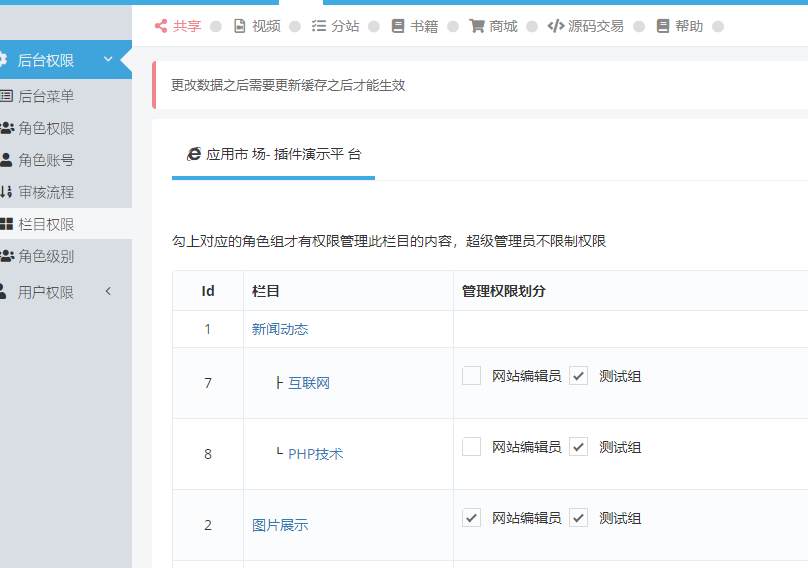The height and width of the screenshot is (568, 808).
Task: Click the list icon beside 后台菜单
Action: (6, 96)
